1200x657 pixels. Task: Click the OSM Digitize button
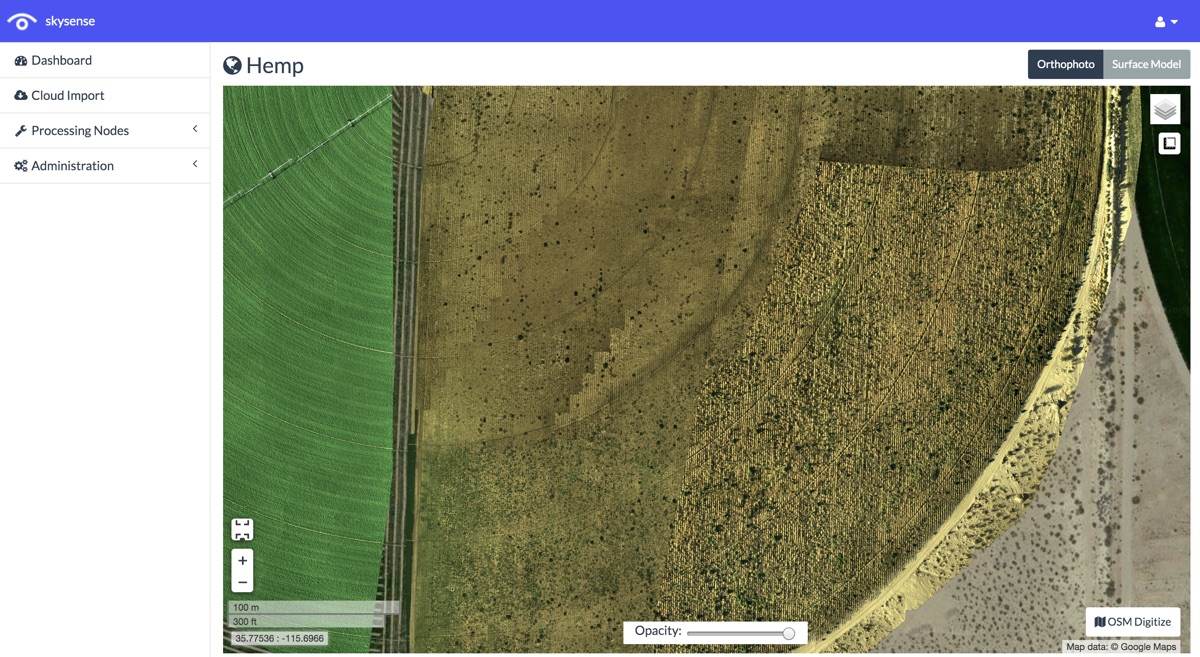pyautogui.click(x=1133, y=622)
